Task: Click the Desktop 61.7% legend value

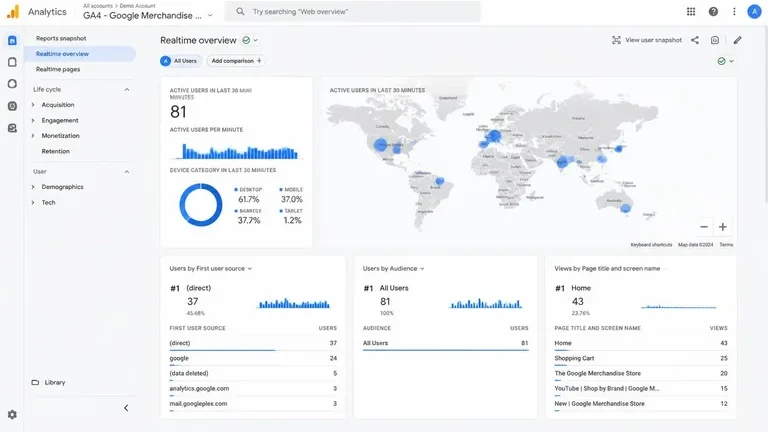Action: pos(249,199)
